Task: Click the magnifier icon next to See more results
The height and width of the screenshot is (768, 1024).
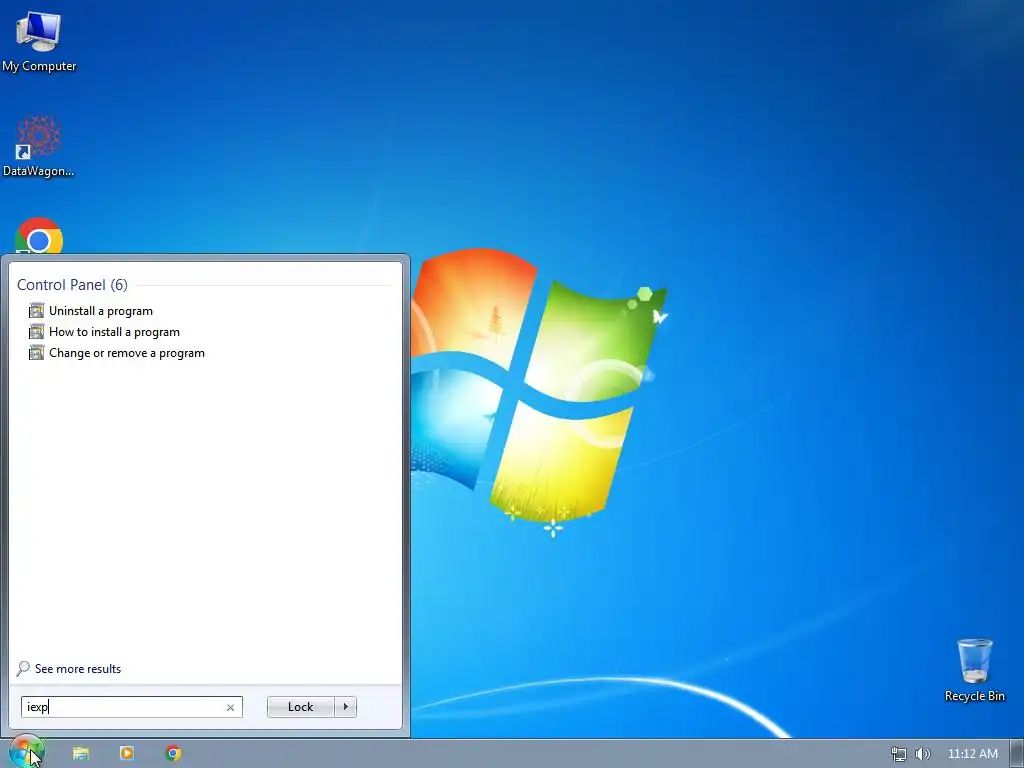Action: 24,668
